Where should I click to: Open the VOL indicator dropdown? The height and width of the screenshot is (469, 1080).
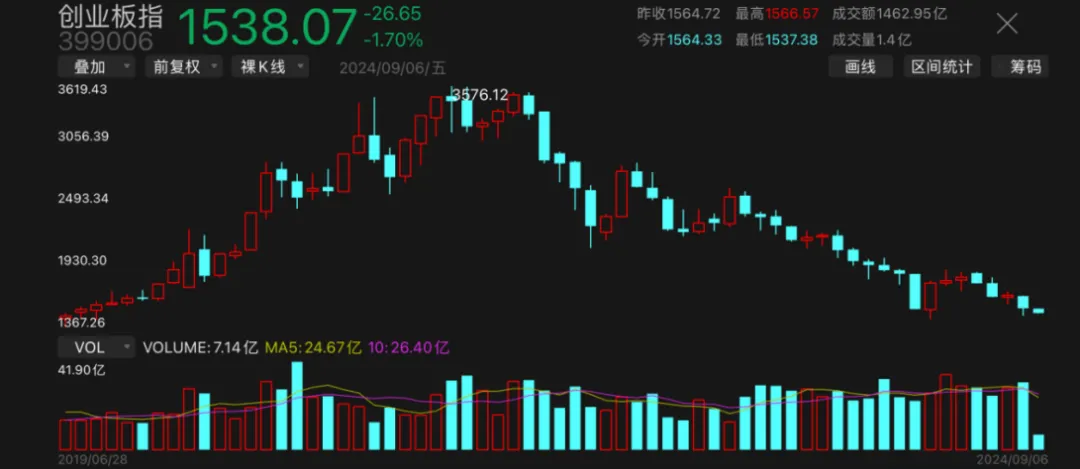[96, 347]
